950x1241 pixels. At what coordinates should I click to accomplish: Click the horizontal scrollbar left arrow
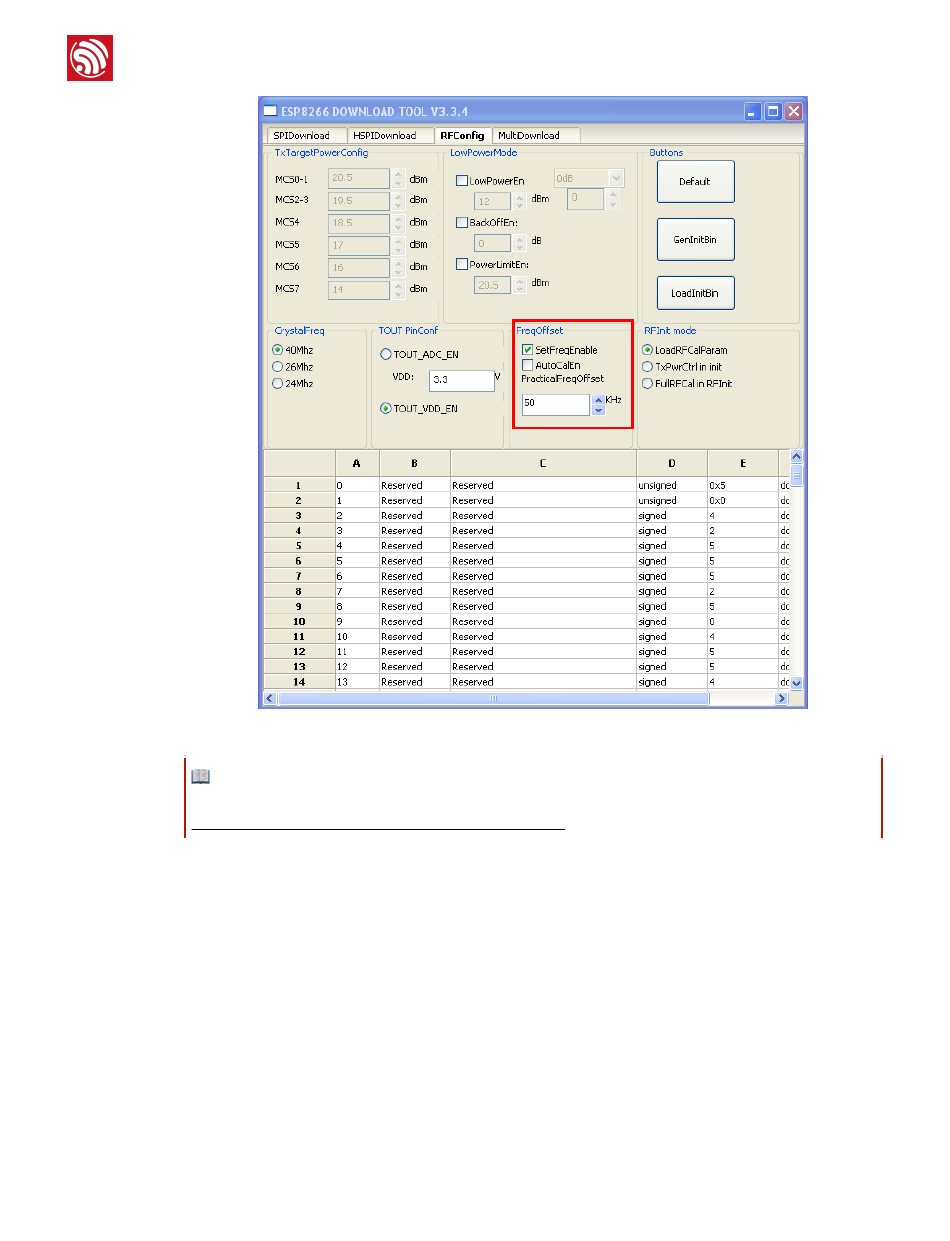pos(270,699)
